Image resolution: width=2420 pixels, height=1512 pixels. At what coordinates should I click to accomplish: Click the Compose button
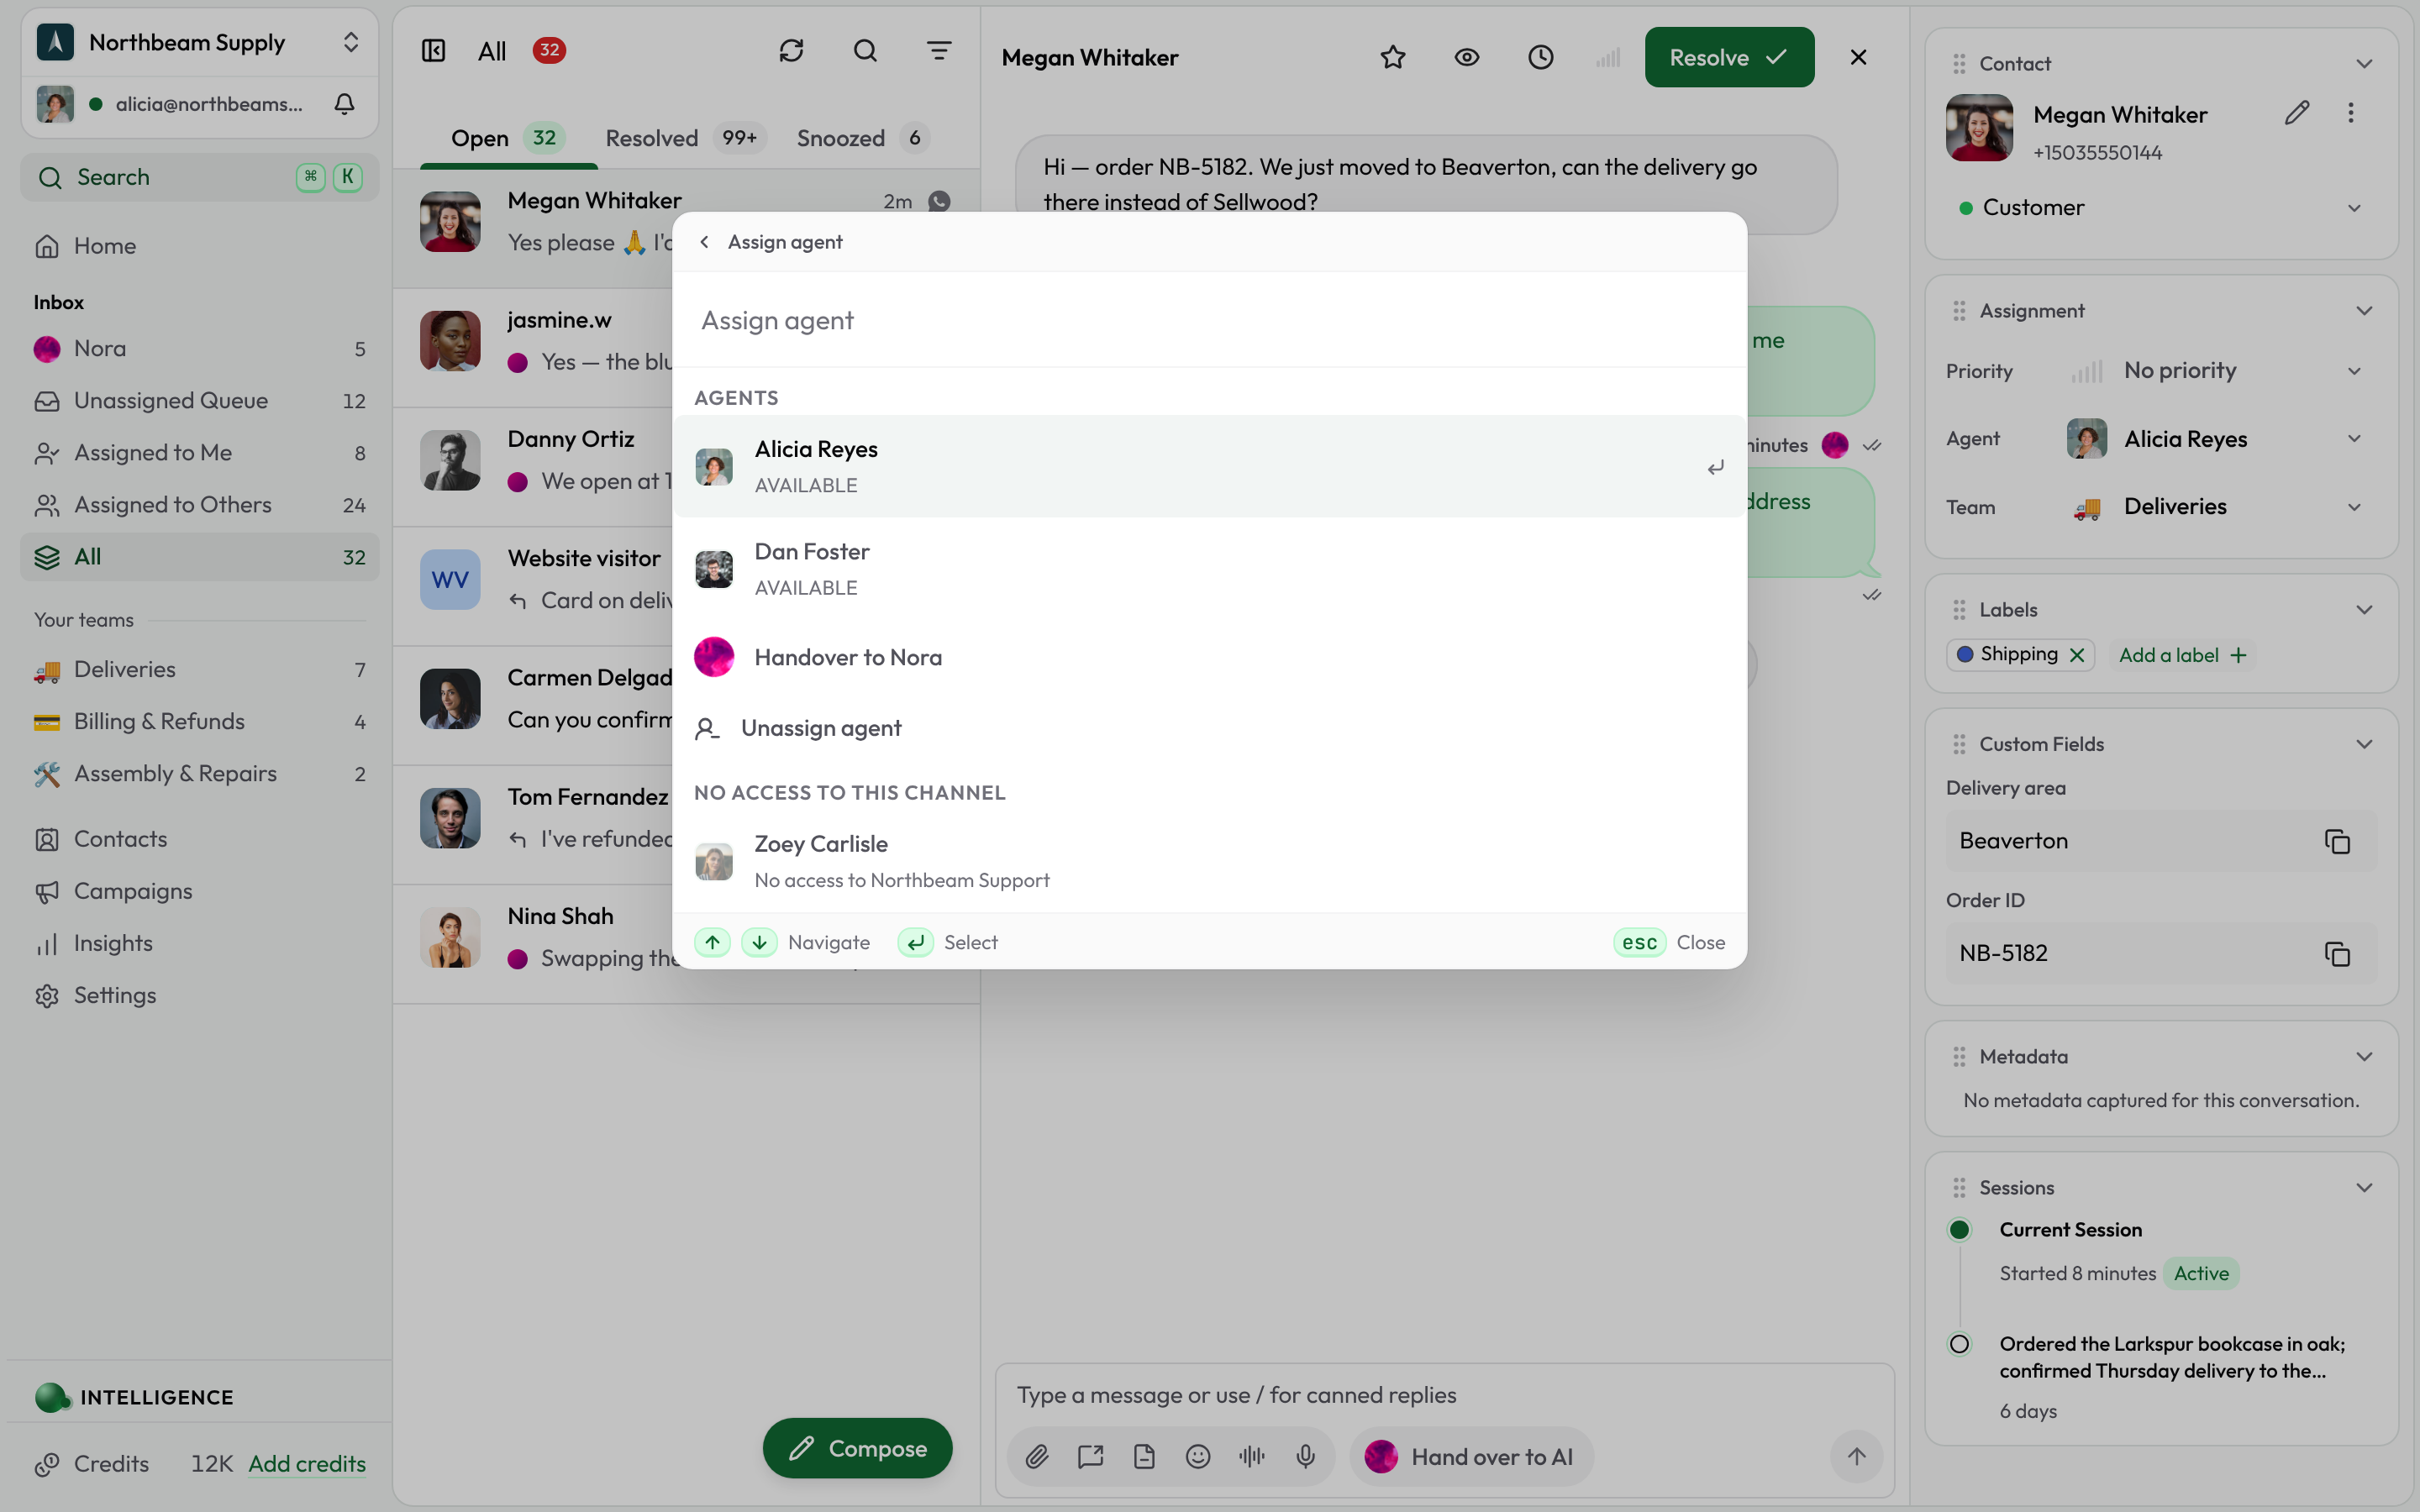point(857,1448)
